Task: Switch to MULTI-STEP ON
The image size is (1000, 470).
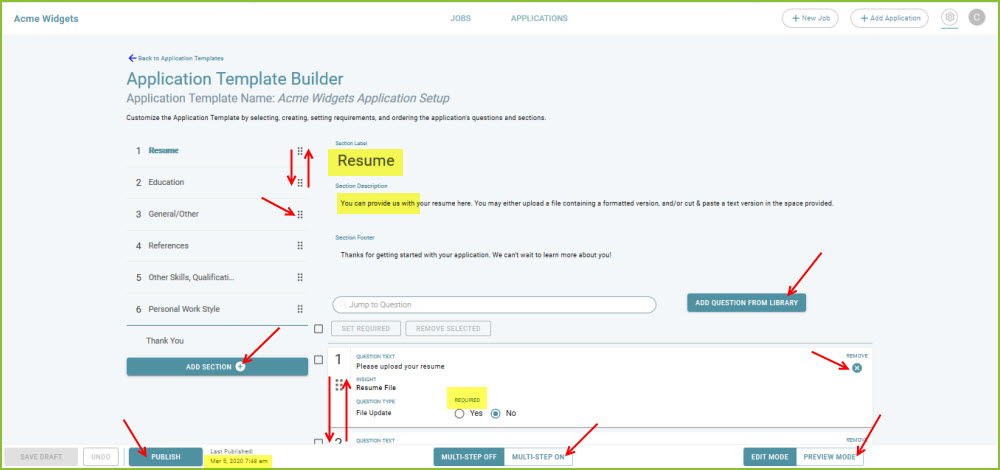Action: click(538, 457)
